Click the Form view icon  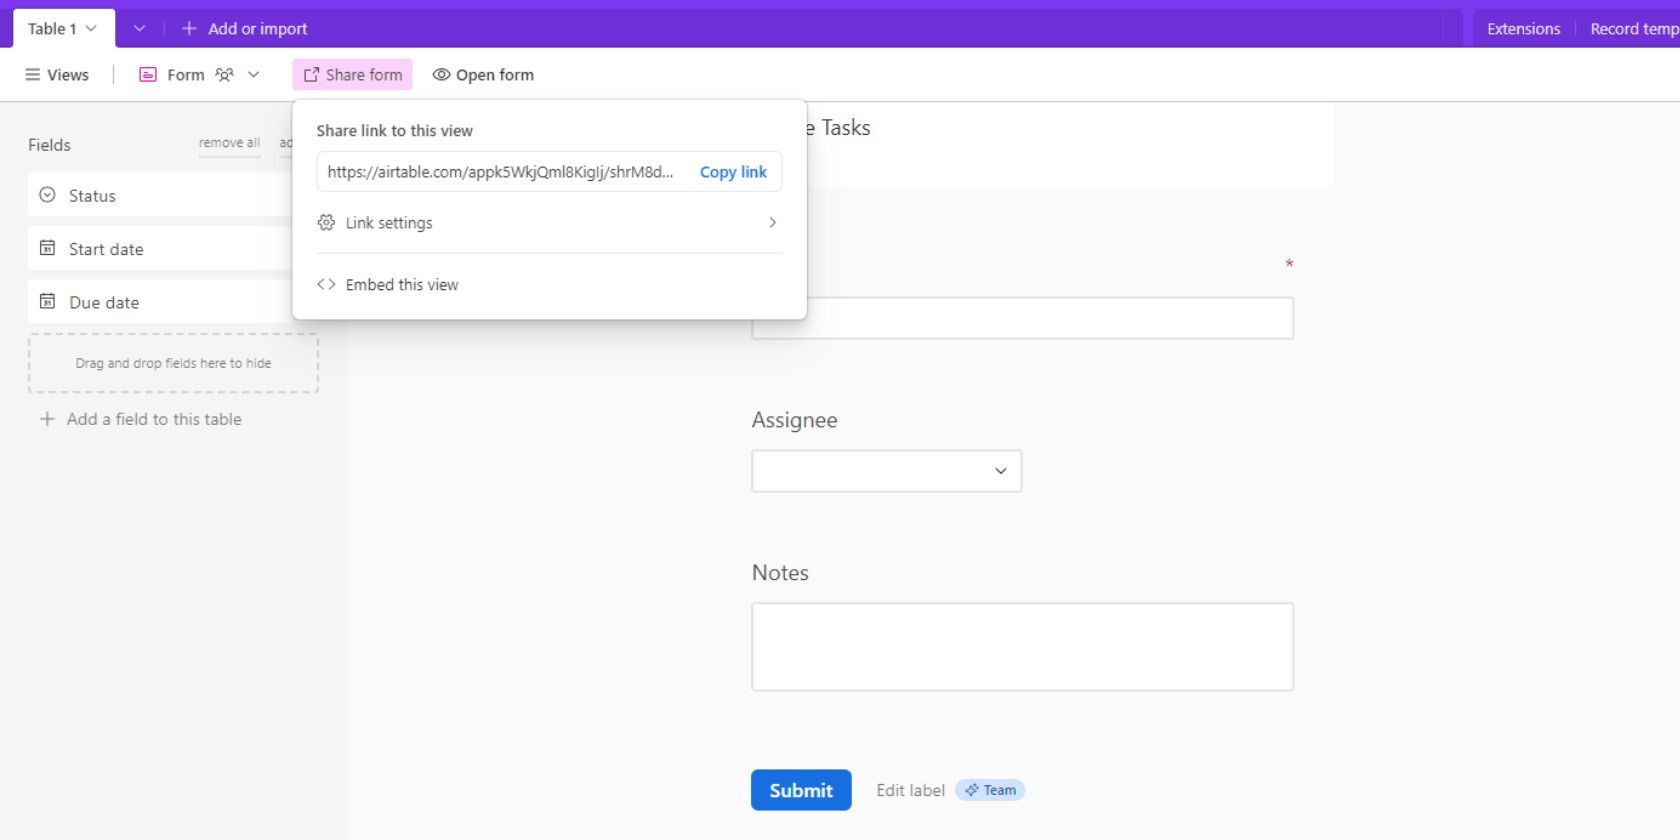[x=148, y=75]
